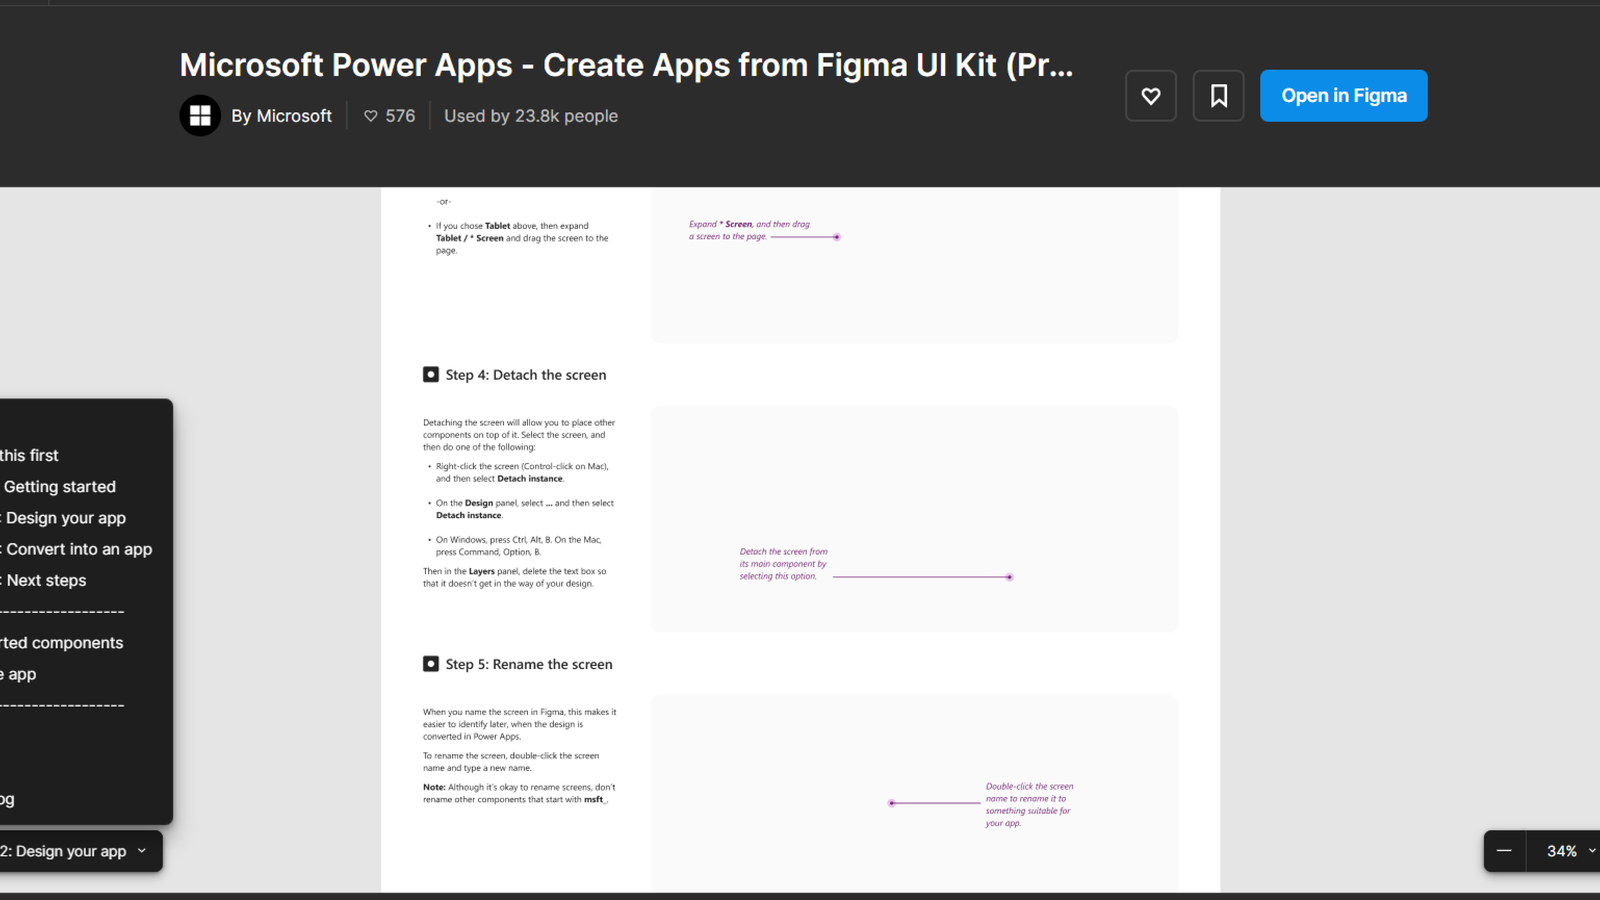Bookmark this Figma community file
Viewport: 1600px width, 900px height.
1218,96
